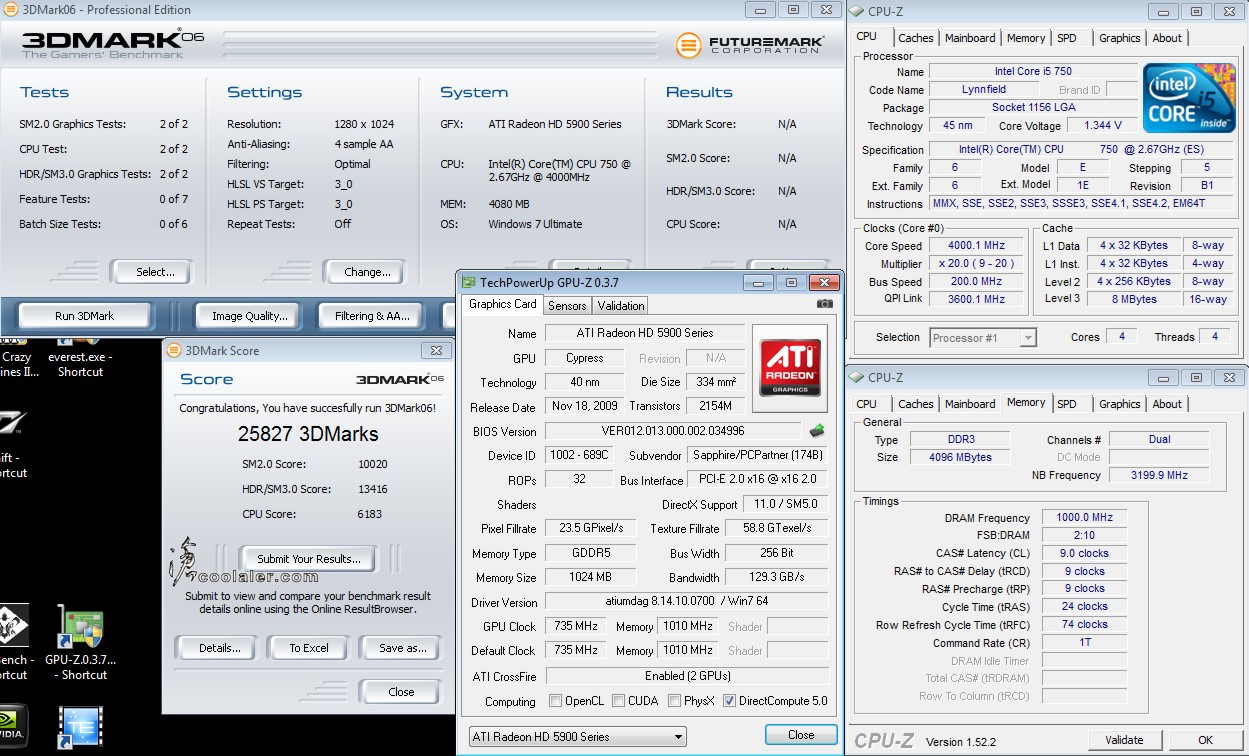Image resolution: width=1249 pixels, height=756 pixels.
Task: Toggle the OpenCL checkbox
Action: click(x=555, y=701)
